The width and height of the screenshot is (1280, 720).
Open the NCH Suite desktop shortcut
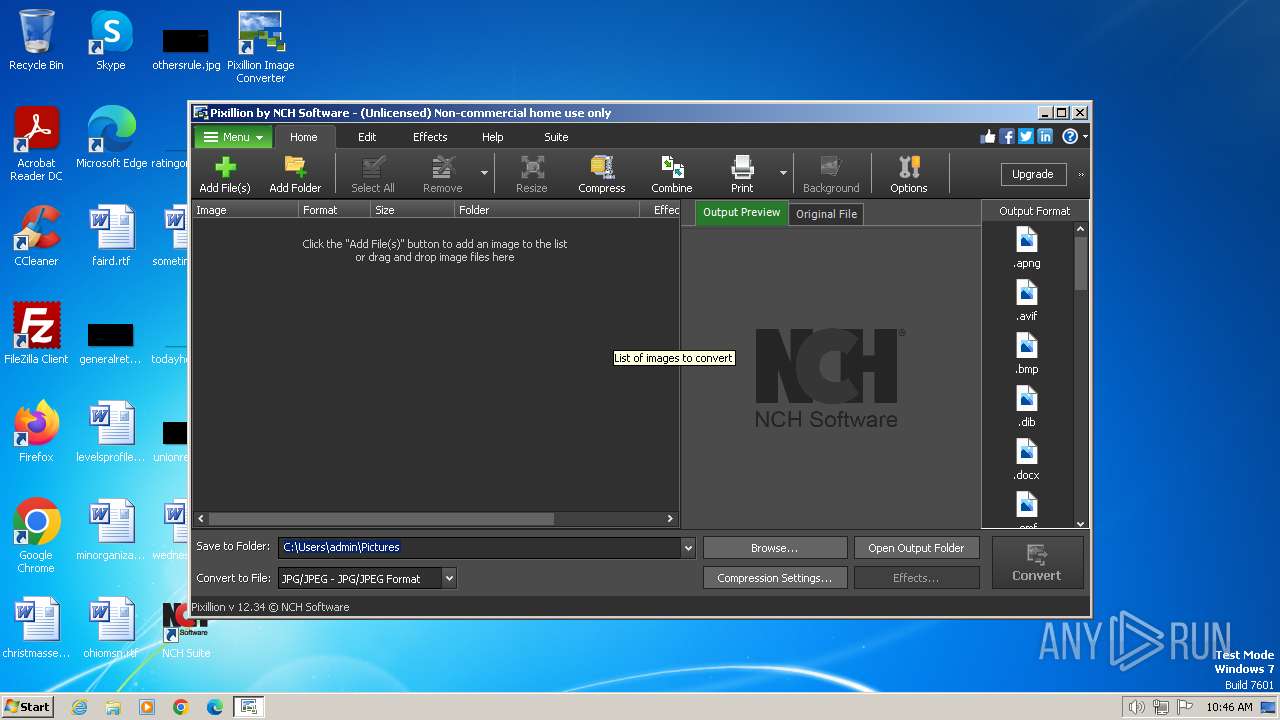point(186,629)
